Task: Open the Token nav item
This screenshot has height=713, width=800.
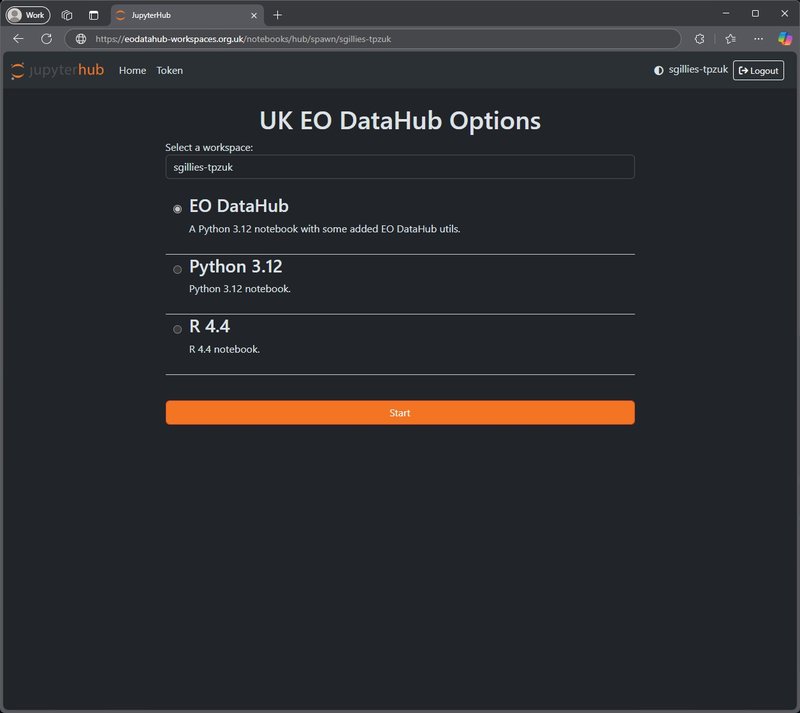Action: tap(169, 70)
